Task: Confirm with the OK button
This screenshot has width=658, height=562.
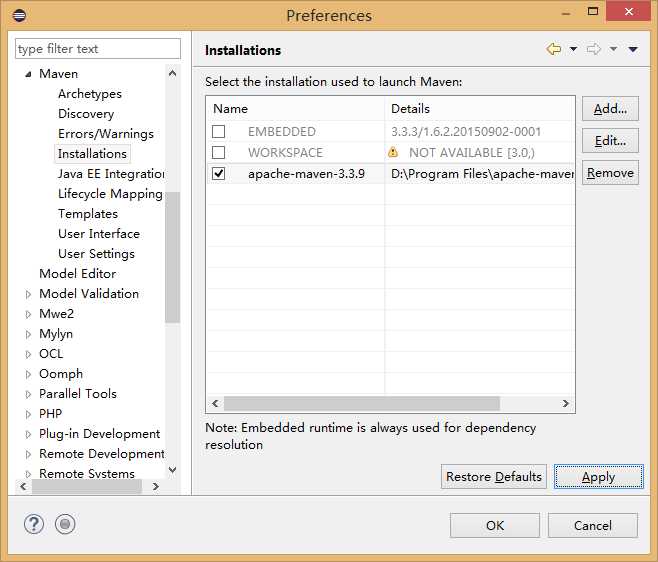Action: click(495, 525)
